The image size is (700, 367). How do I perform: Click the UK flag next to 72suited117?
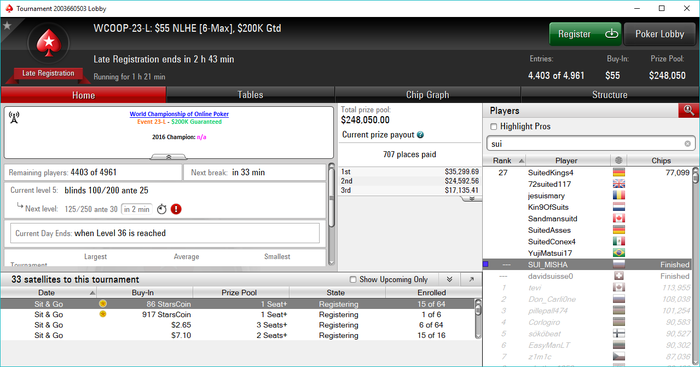[x=619, y=184]
